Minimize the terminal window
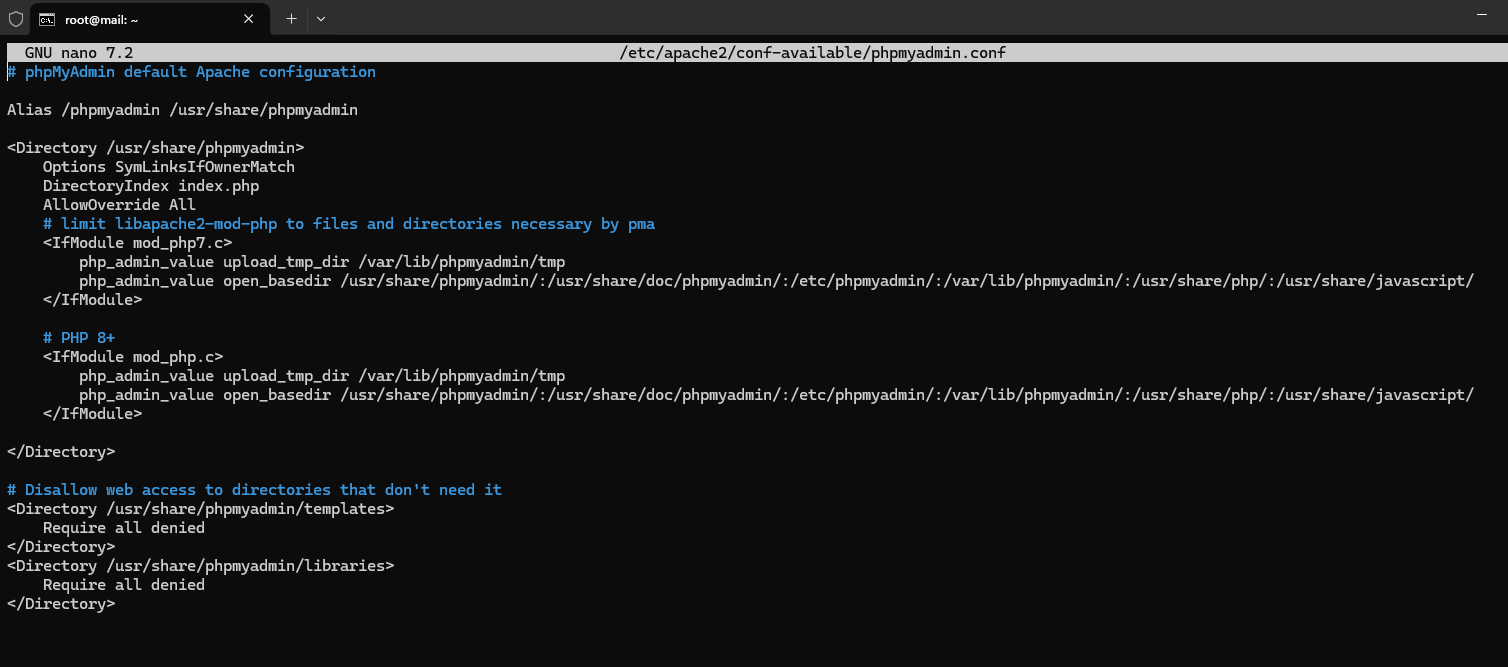The image size is (1508, 667). pos(1481,15)
